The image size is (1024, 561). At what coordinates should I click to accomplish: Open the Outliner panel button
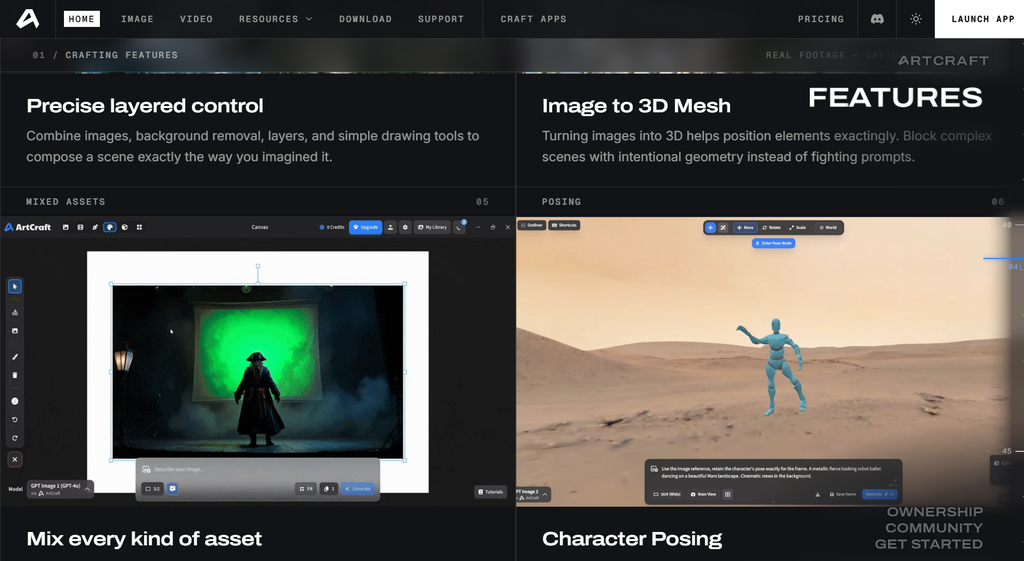(532, 225)
